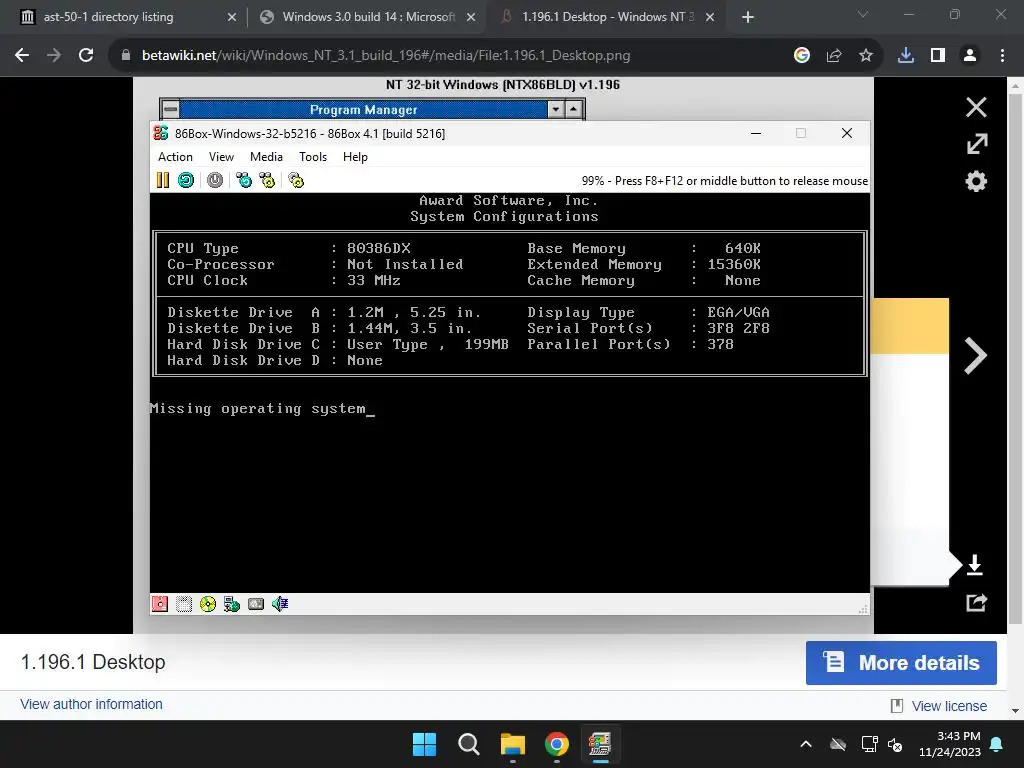Close the ast-50-1 directory listing tab
The width and height of the screenshot is (1024, 768).
(x=231, y=17)
